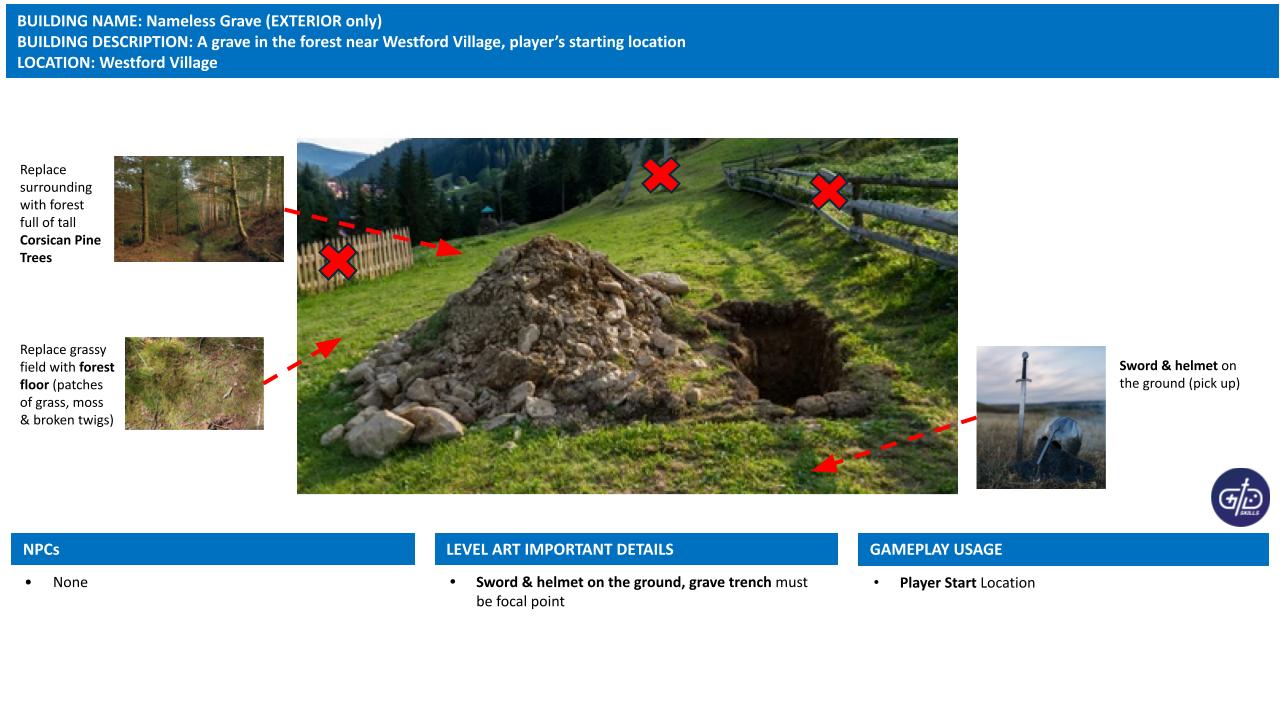This screenshot has height=720, width=1280.
Task: Click the dashed arrow from the pine forest photo
Action: click(x=374, y=231)
